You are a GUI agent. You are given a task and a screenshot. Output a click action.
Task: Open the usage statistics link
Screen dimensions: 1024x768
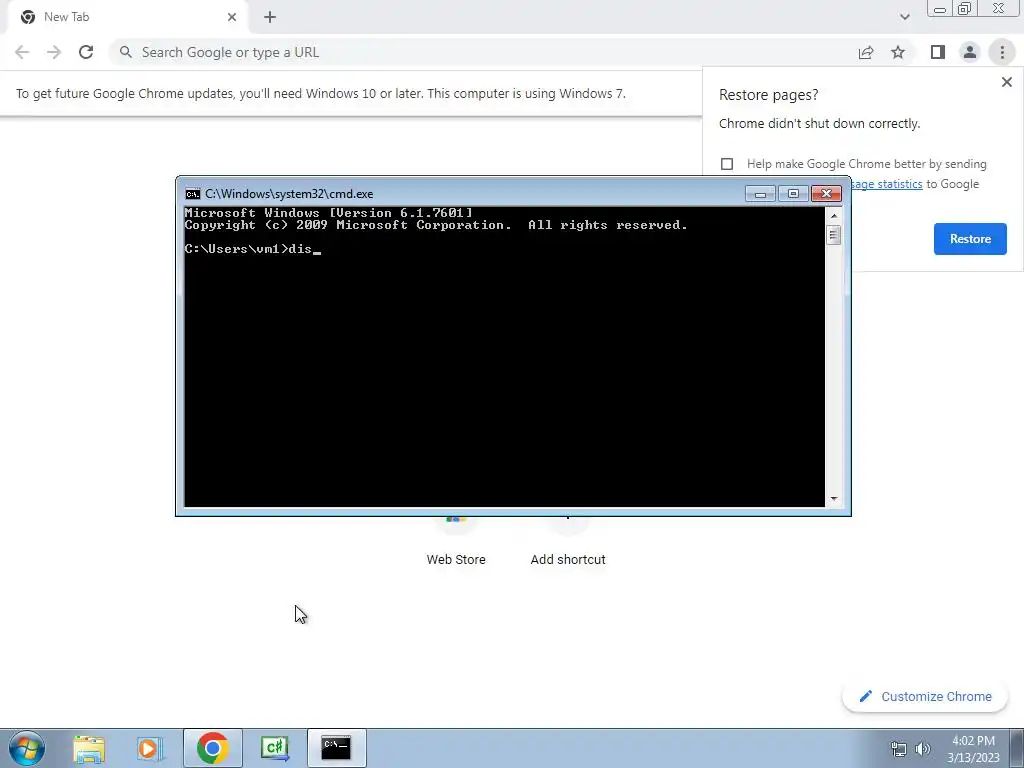point(887,184)
